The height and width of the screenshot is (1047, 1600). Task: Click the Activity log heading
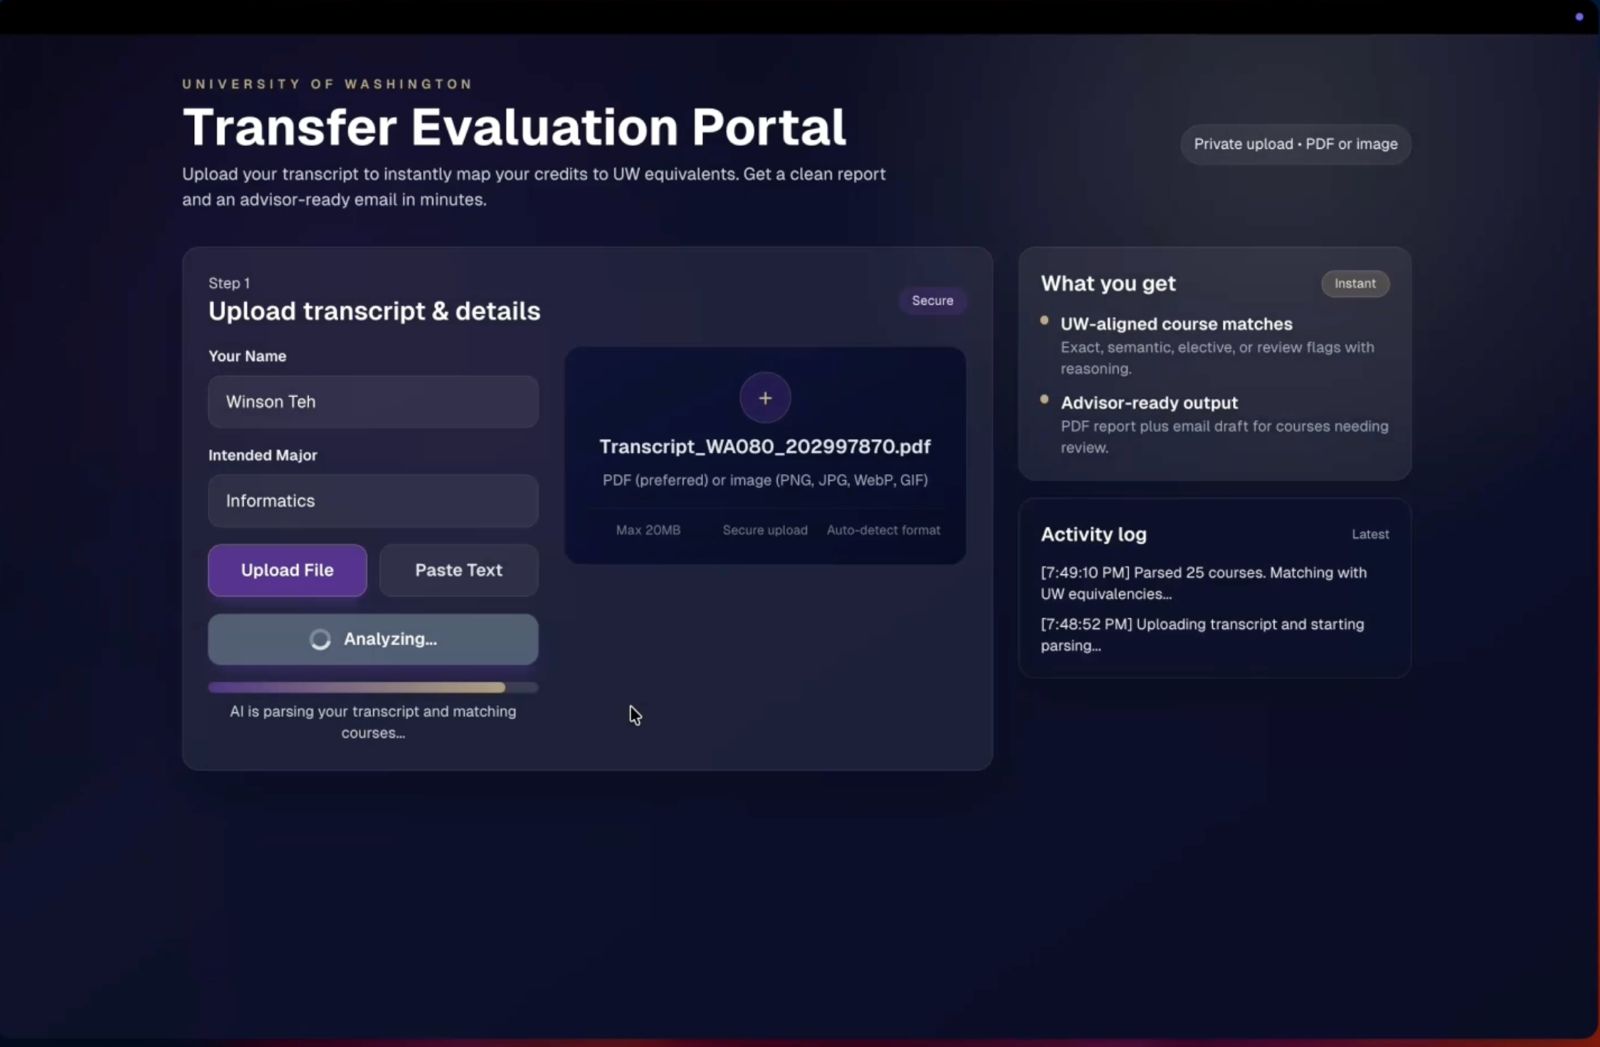[x=1093, y=535]
